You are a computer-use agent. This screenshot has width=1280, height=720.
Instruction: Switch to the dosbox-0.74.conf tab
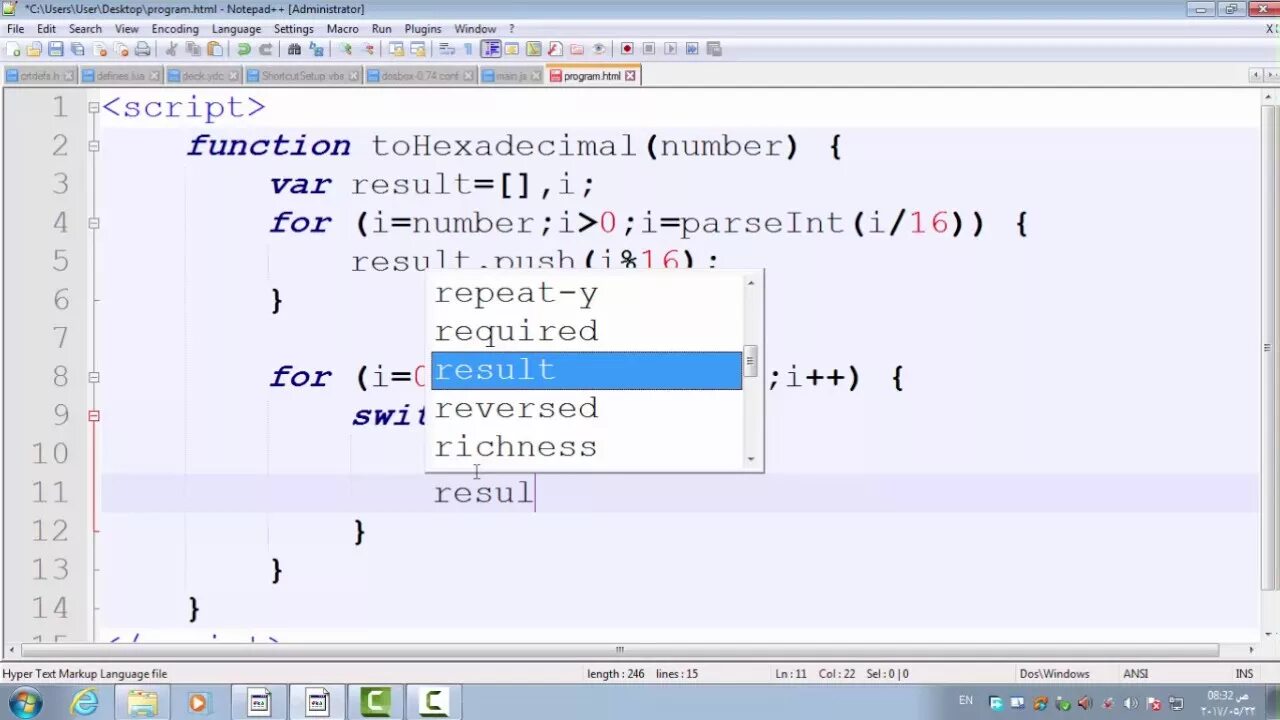tap(420, 76)
